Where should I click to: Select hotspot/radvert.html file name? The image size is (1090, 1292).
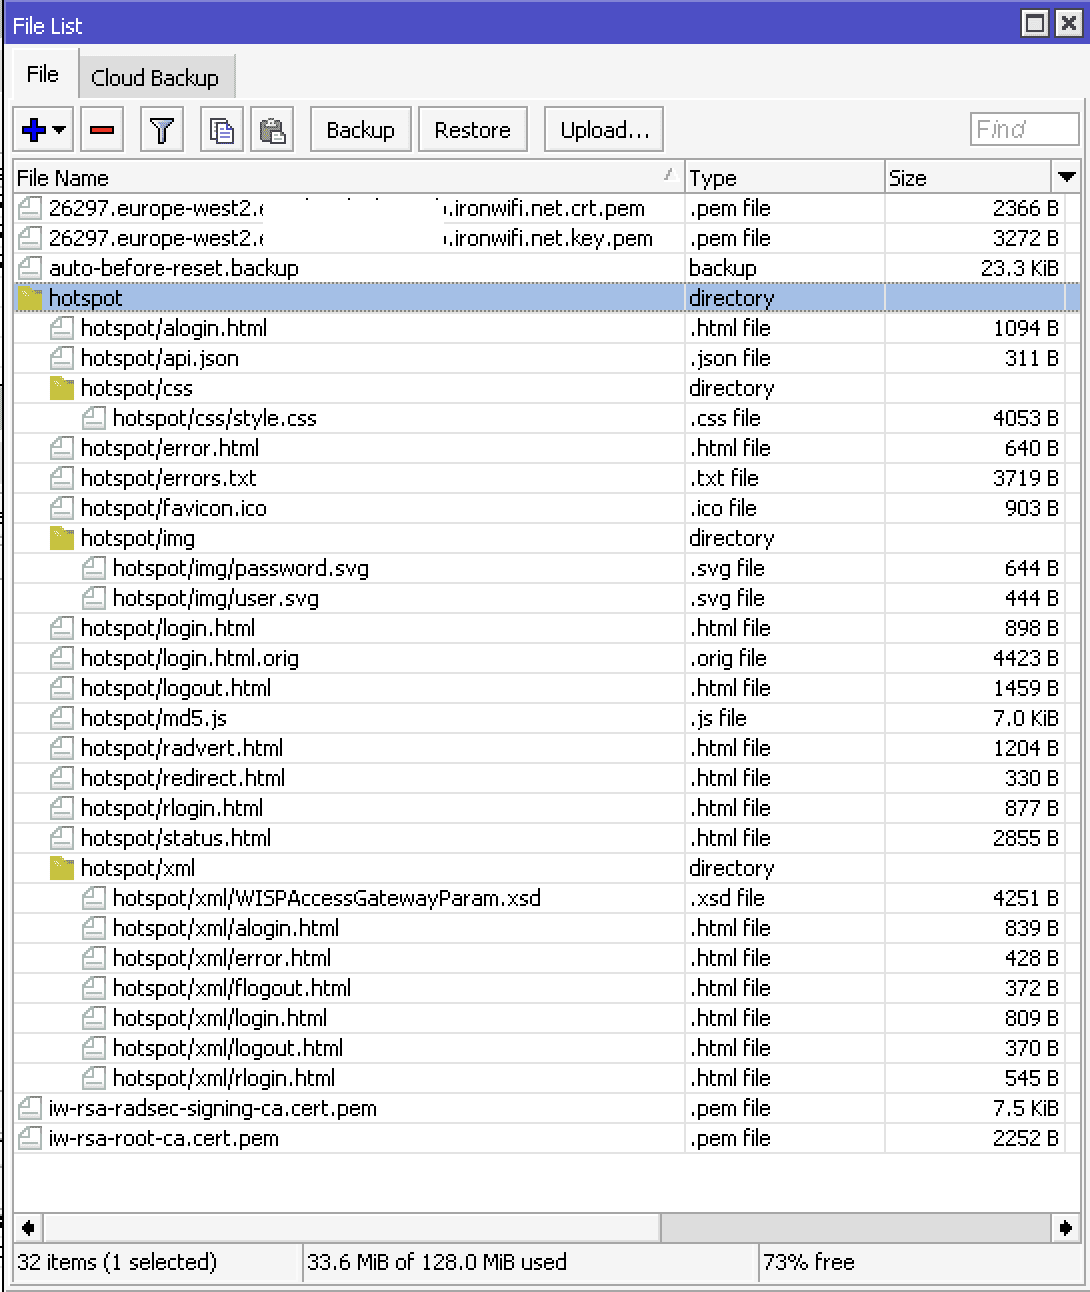click(182, 748)
